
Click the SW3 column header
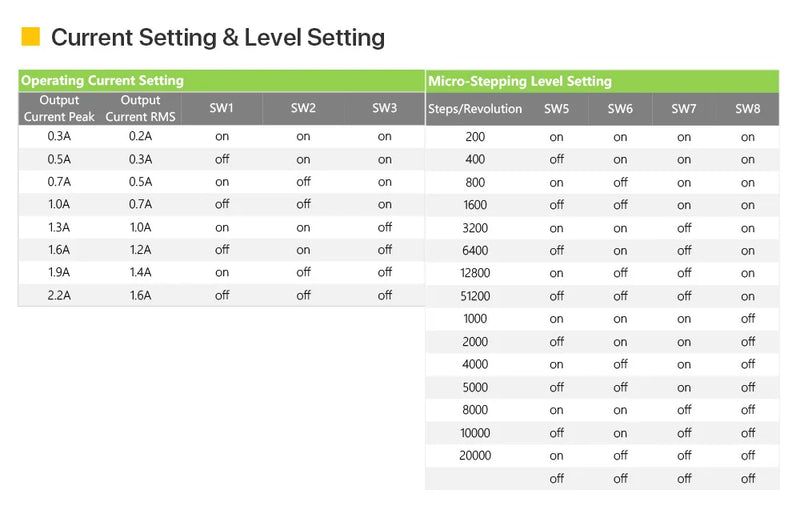[385, 108]
